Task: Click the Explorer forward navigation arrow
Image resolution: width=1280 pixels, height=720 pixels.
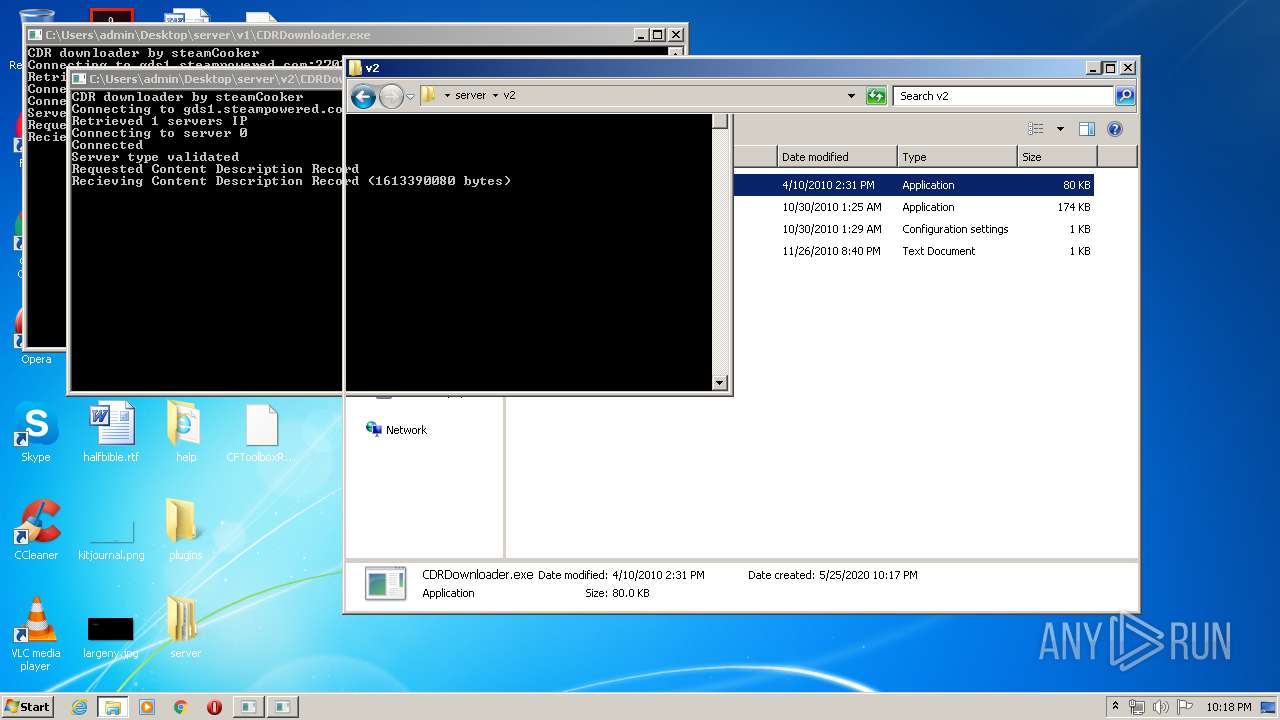Action: point(391,96)
